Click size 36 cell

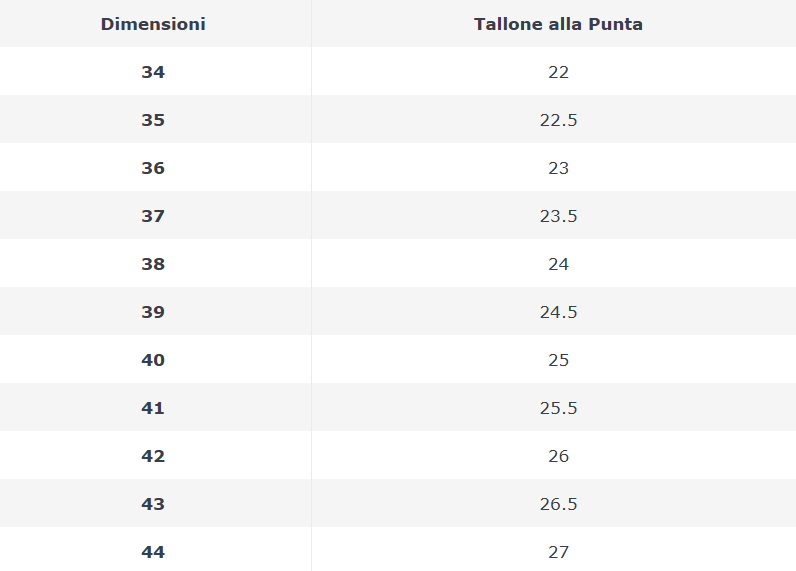tap(153, 168)
